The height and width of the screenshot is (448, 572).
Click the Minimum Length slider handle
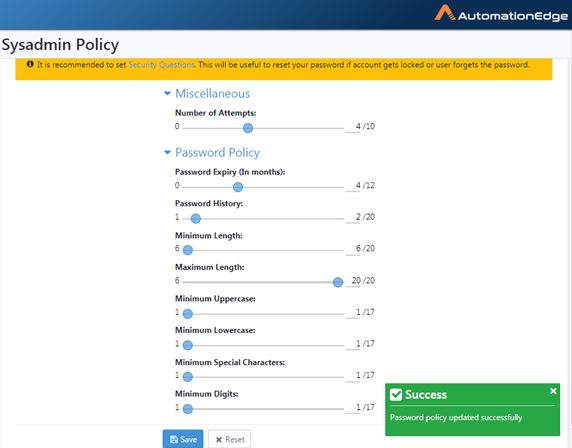pyautogui.click(x=188, y=250)
